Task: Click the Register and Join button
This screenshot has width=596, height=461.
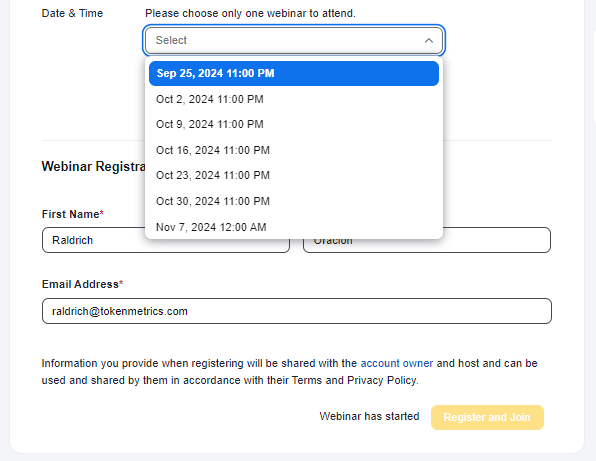Action: point(487,417)
